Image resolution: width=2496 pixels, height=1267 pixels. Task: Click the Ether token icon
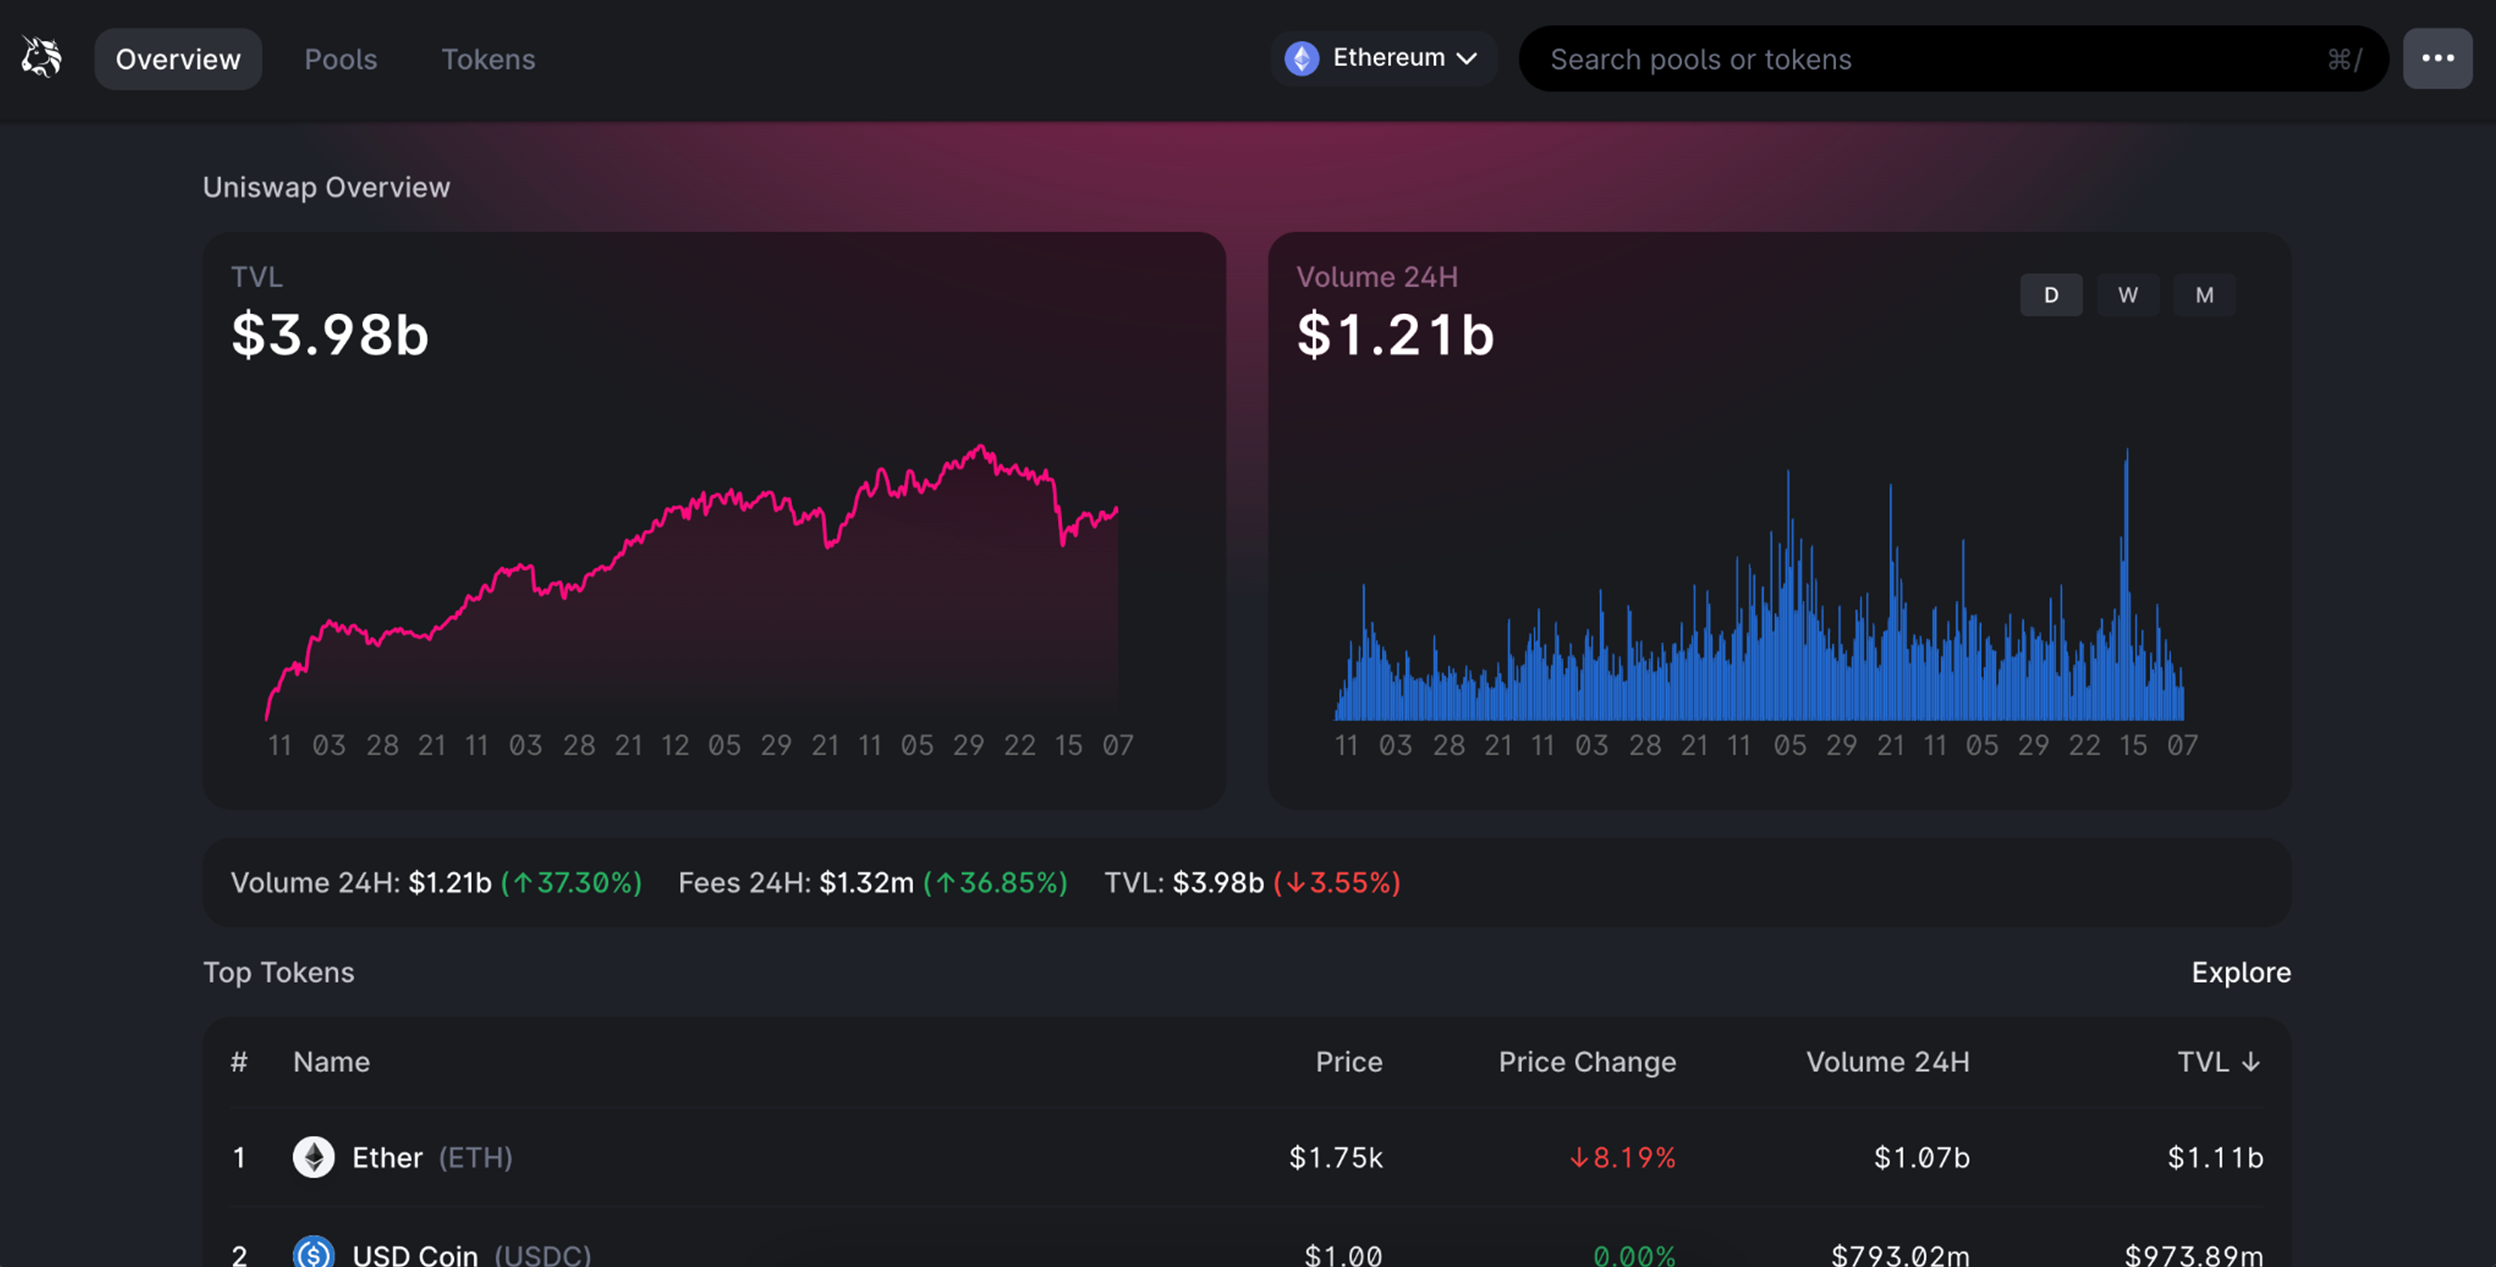pos(313,1157)
